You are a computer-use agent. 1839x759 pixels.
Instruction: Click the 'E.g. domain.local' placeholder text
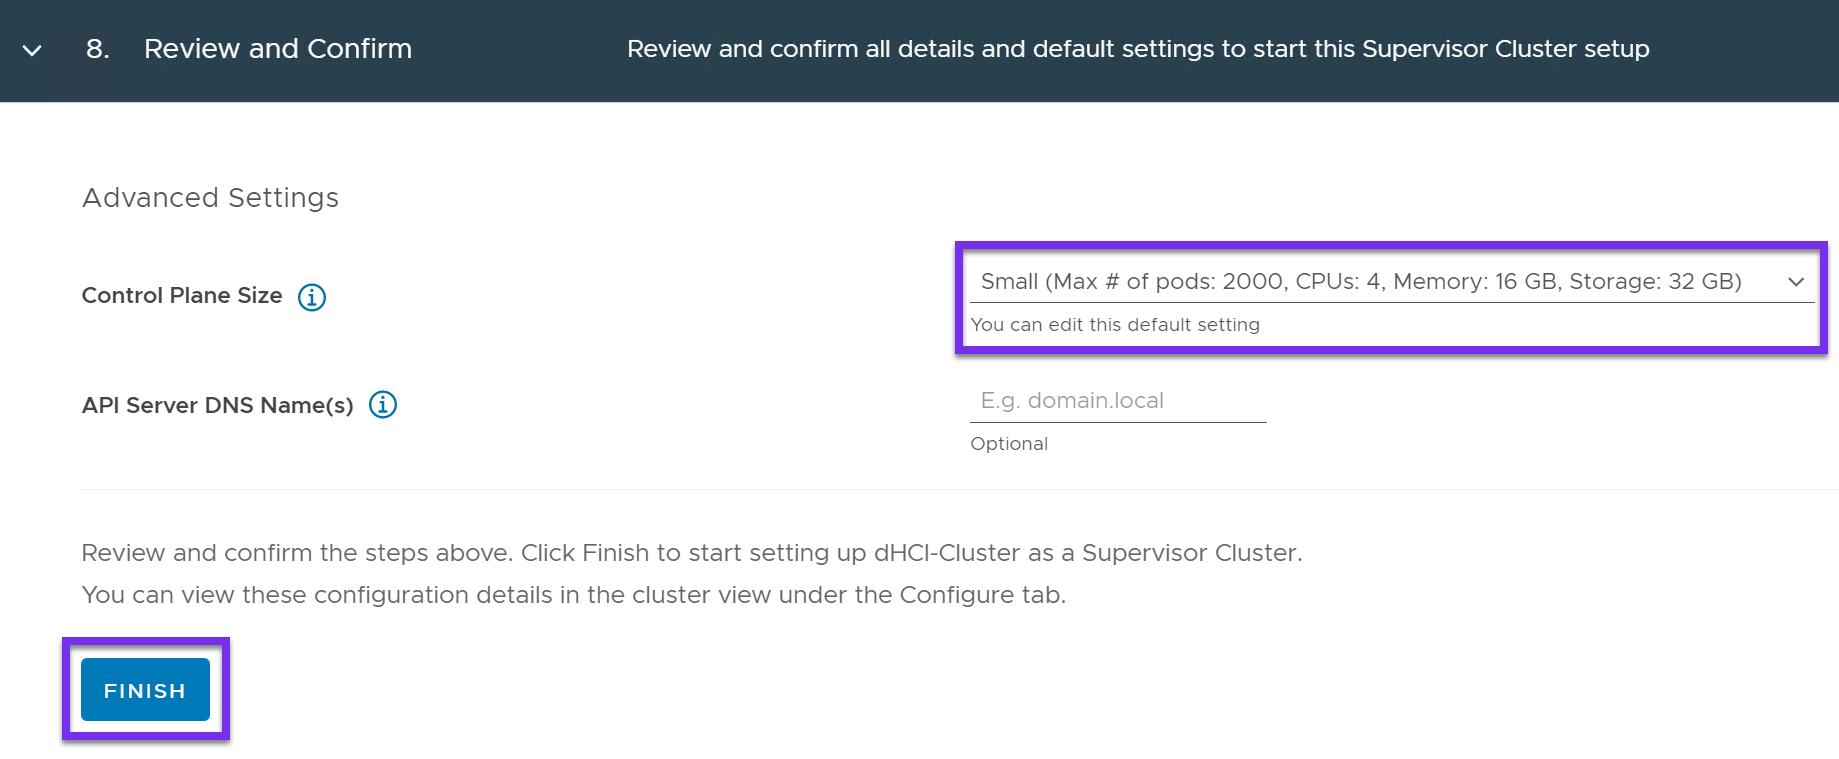click(1072, 401)
